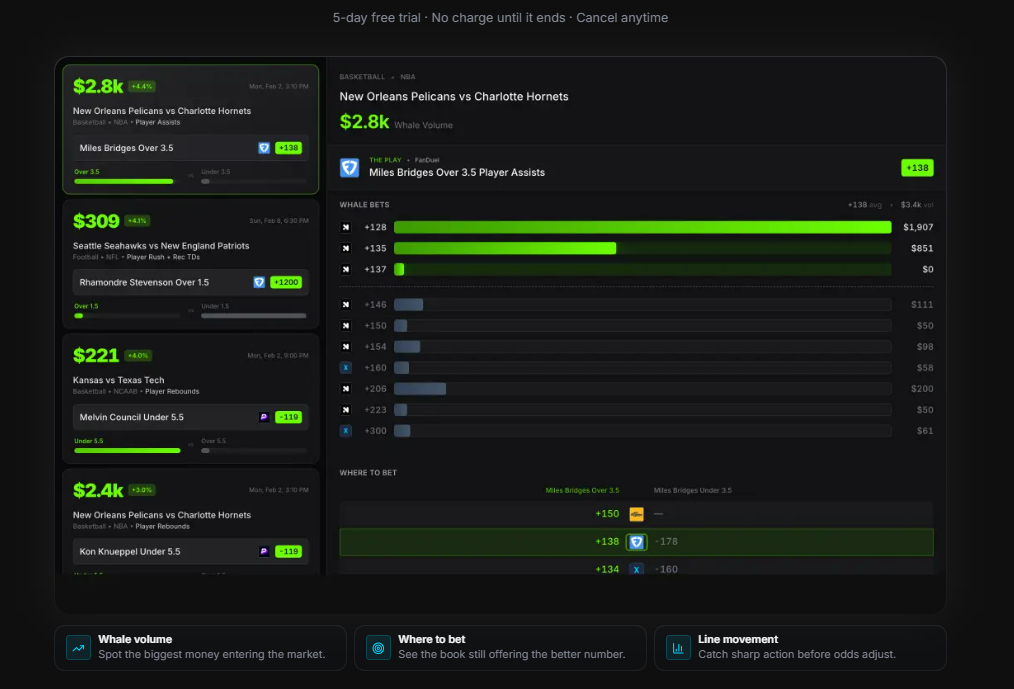The height and width of the screenshot is (689, 1014).
Task: Click the -178 under odds value
Action: click(666, 542)
